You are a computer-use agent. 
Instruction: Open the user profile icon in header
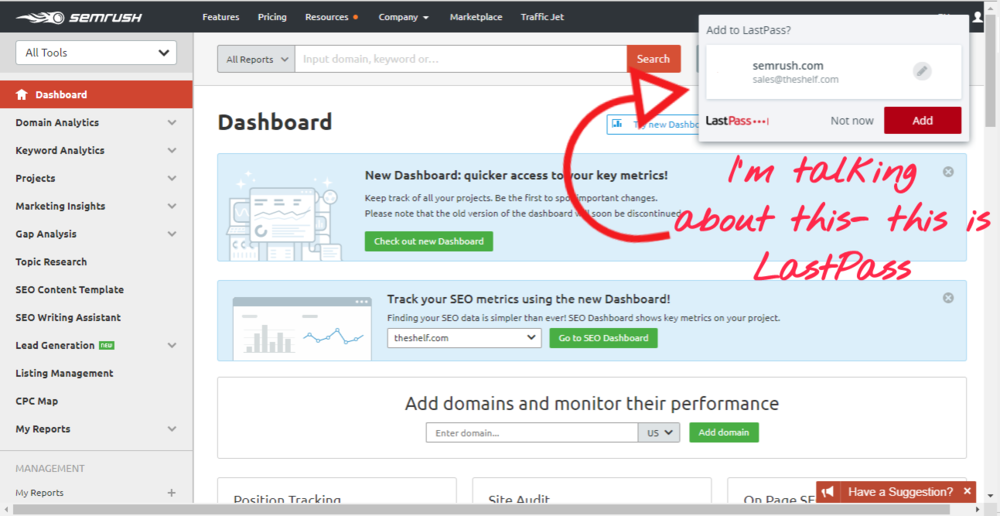[x=978, y=17]
